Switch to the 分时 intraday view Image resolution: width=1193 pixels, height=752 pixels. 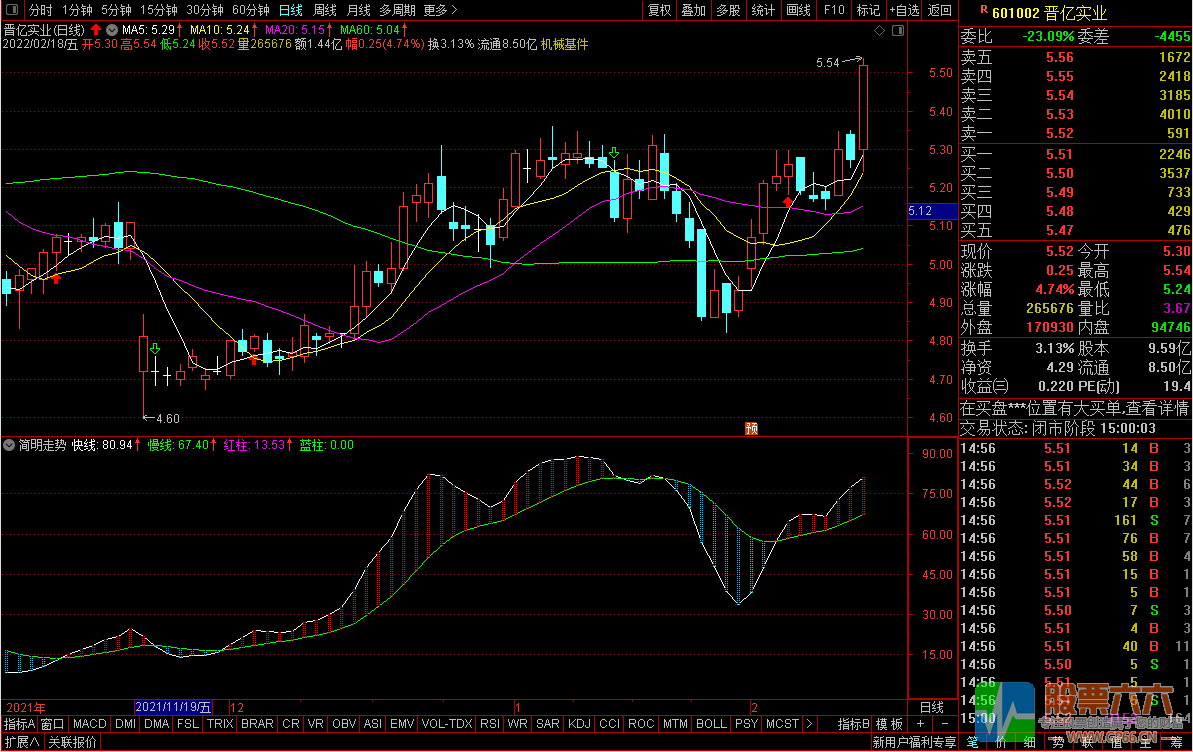(x=40, y=10)
